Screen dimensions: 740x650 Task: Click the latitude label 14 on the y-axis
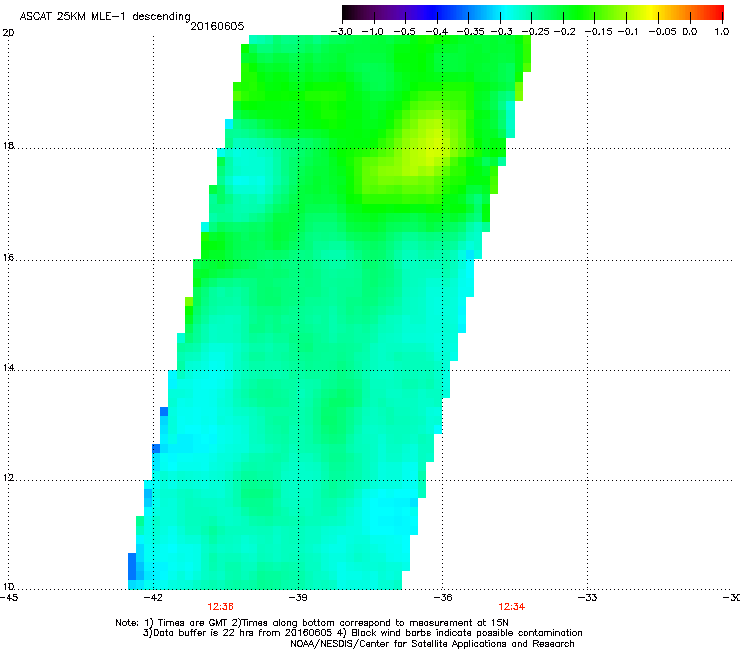point(8,367)
